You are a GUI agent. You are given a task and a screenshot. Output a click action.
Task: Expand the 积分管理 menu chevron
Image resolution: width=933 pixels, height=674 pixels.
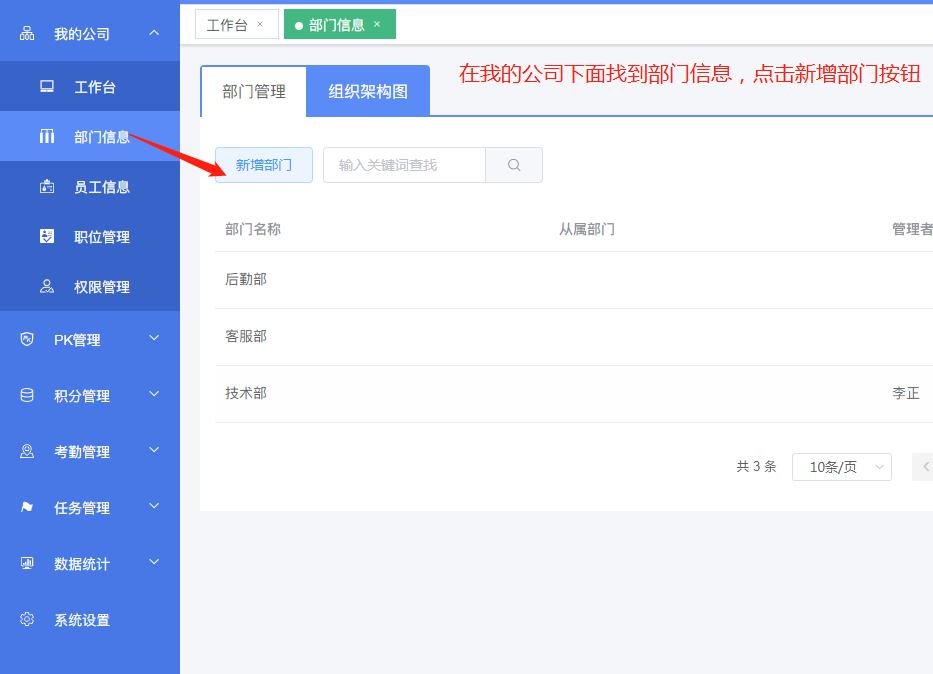point(154,394)
